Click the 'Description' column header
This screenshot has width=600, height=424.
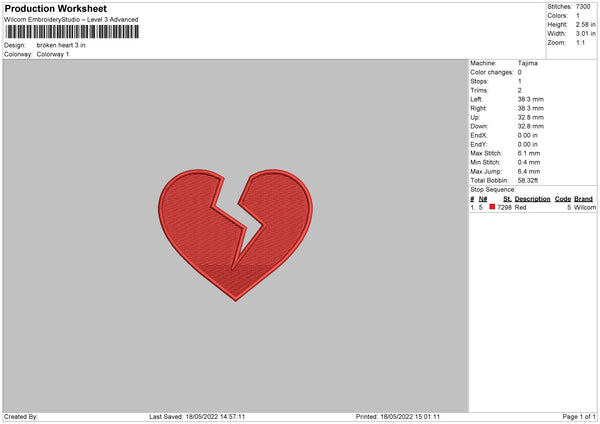[x=532, y=199]
